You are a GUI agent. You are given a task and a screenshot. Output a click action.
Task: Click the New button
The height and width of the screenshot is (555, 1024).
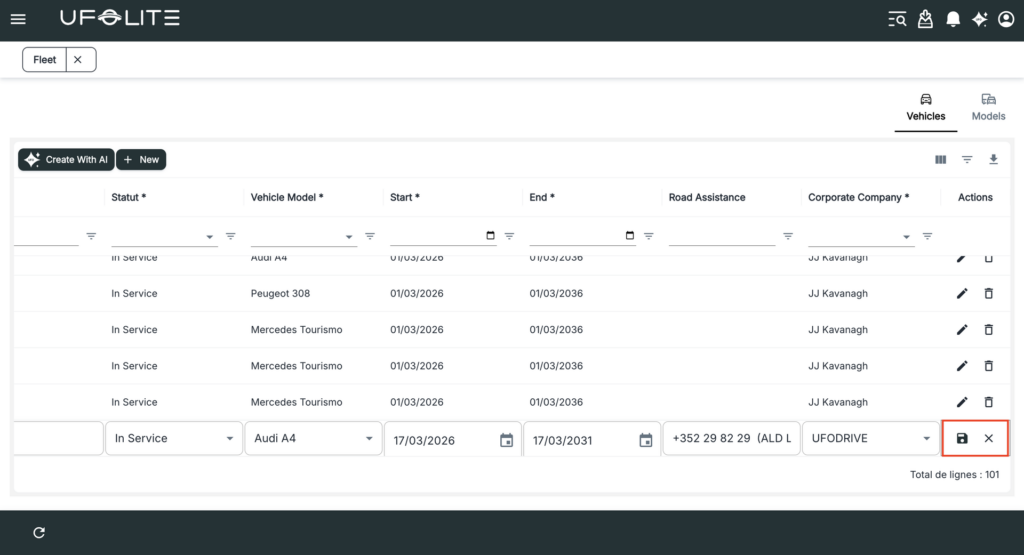tap(141, 160)
